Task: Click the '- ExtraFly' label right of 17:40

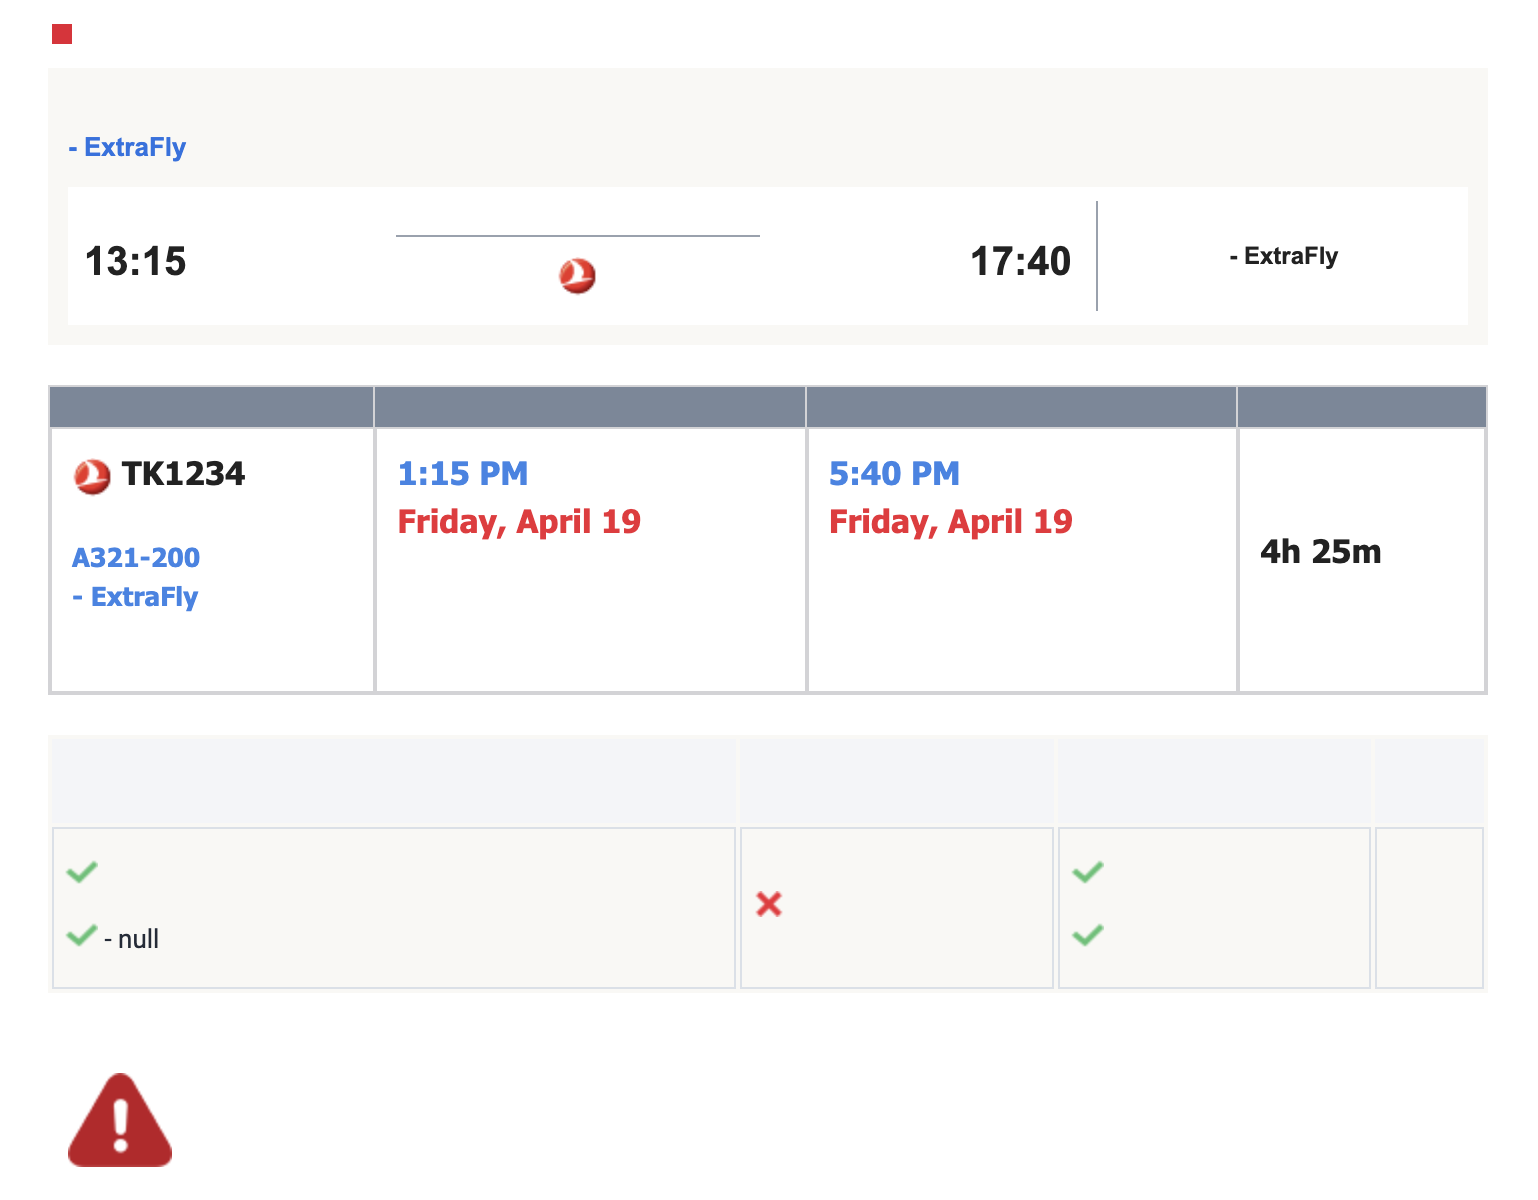Action: 1283,256
